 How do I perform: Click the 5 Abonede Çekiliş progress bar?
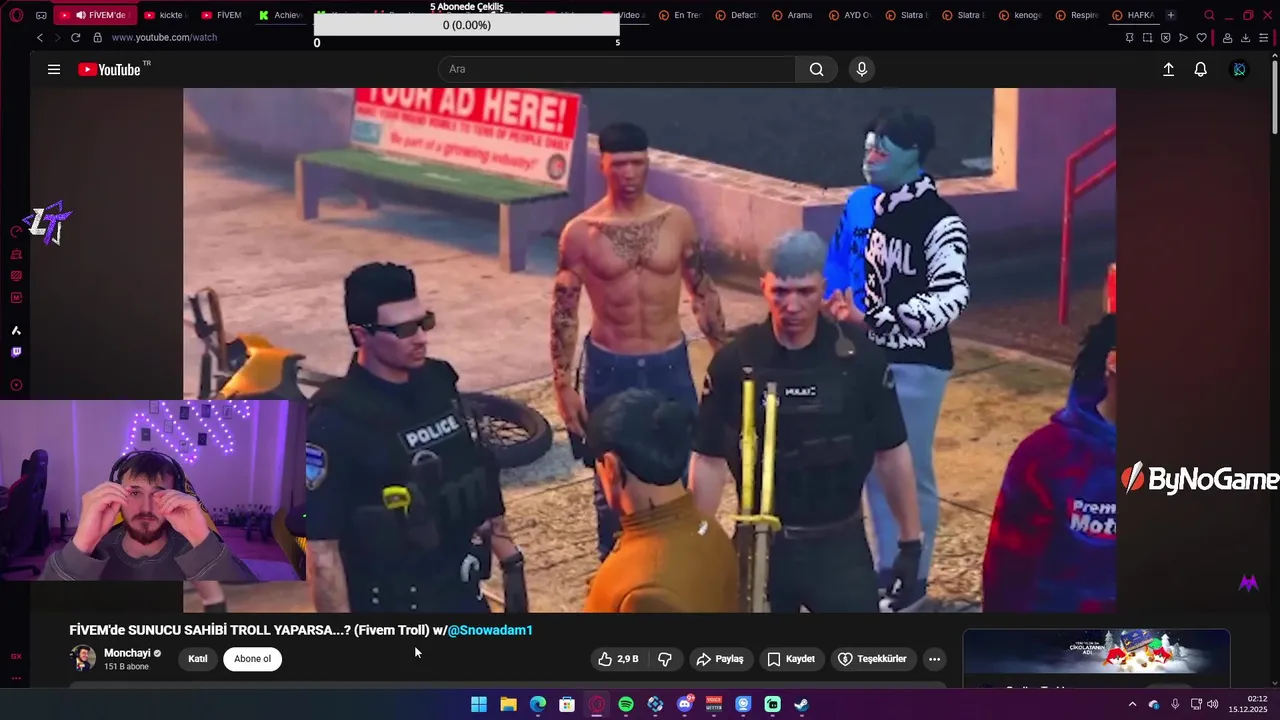467,25
